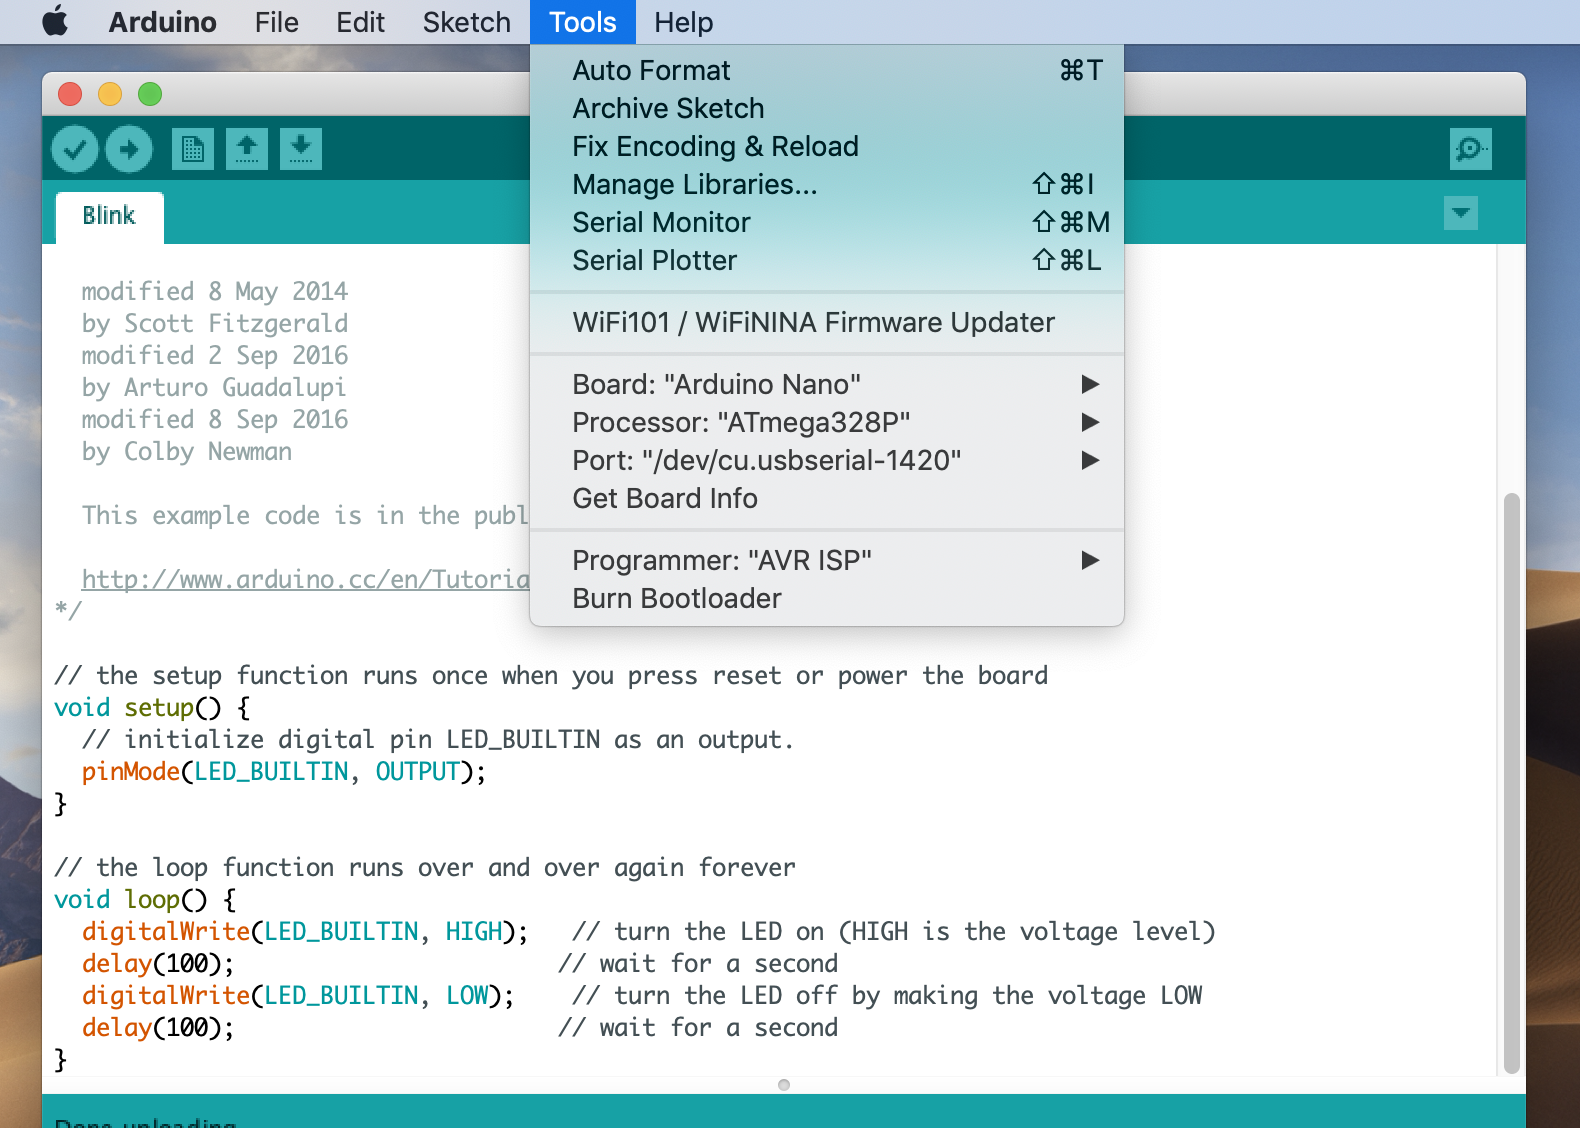The image size is (1580, 1128).
Task: Choose Manage Libraries... menu entry
Action: pyautogui.click(x=695, y=185)
